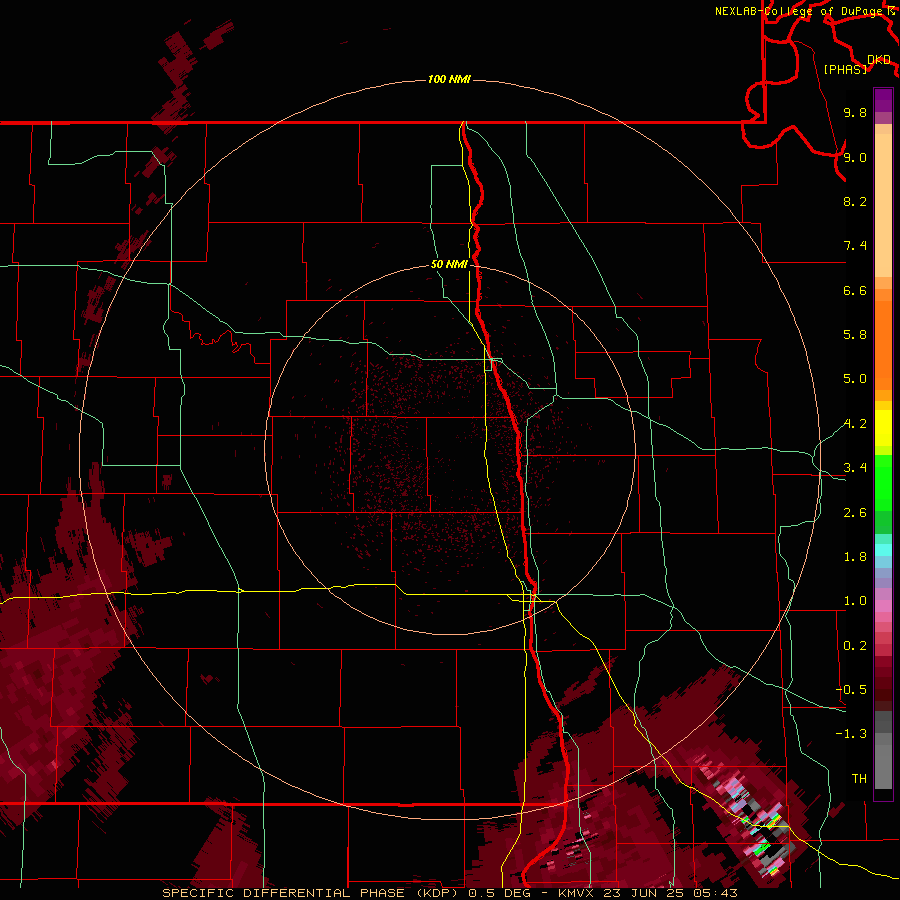Click the 1.8 scale value
The image size is (900, 900).
(x=855, y=557)
